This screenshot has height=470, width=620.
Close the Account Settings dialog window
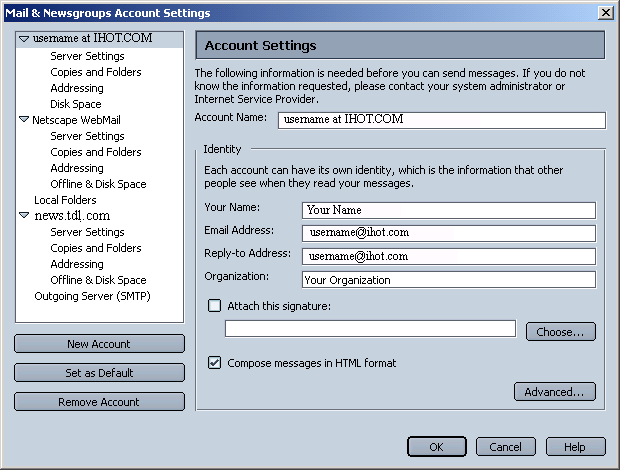605,12
